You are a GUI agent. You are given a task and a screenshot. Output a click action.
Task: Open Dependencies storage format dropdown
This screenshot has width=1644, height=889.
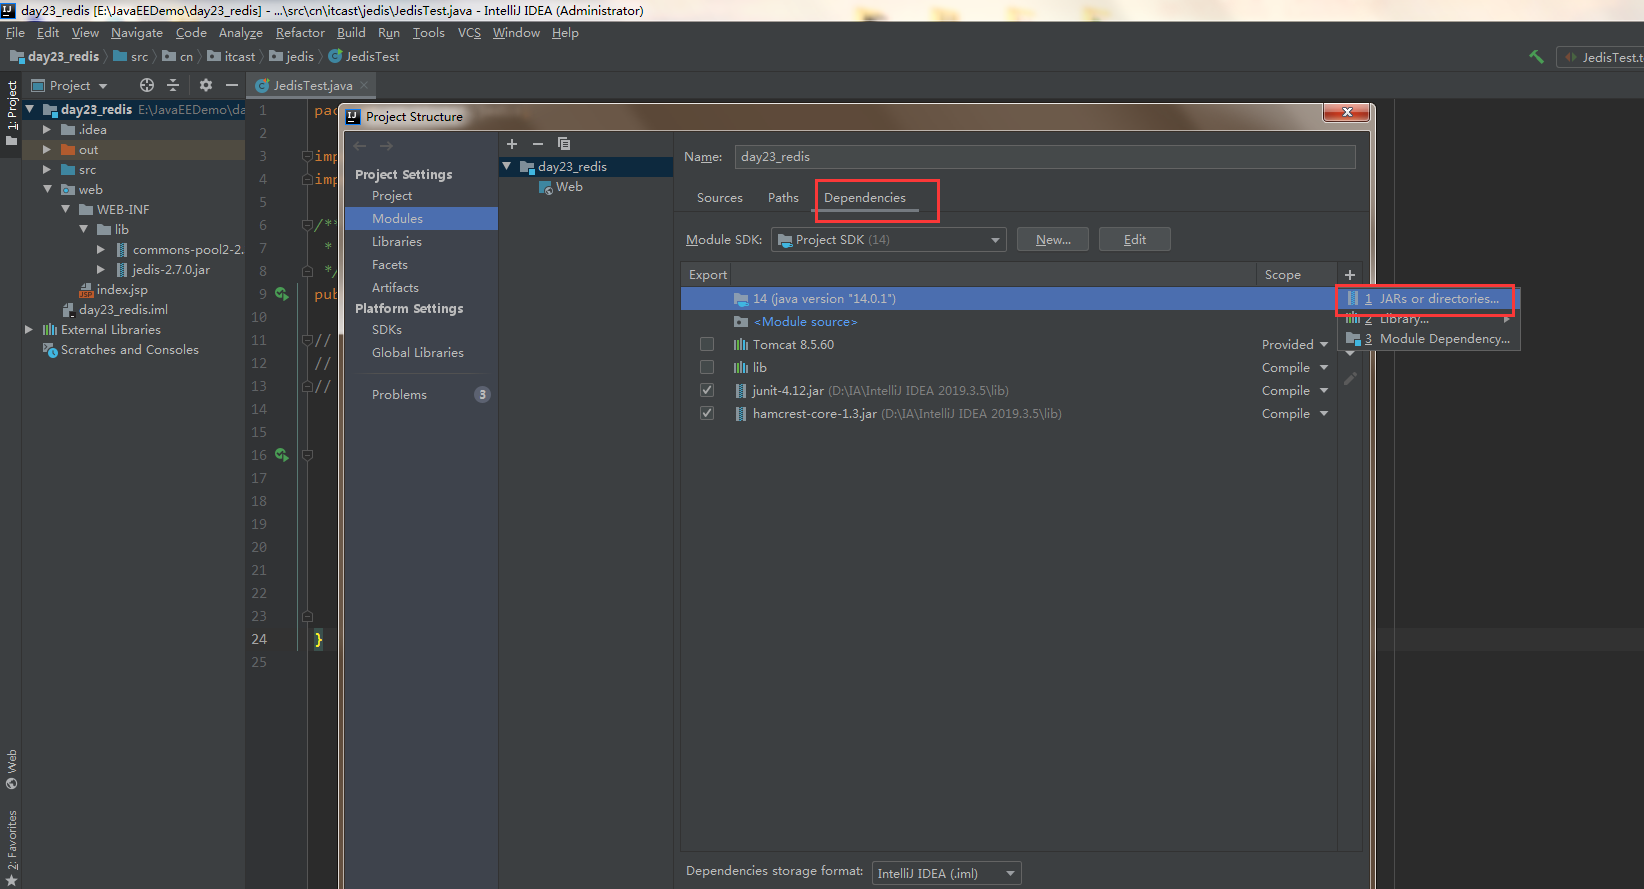point(947,873)
